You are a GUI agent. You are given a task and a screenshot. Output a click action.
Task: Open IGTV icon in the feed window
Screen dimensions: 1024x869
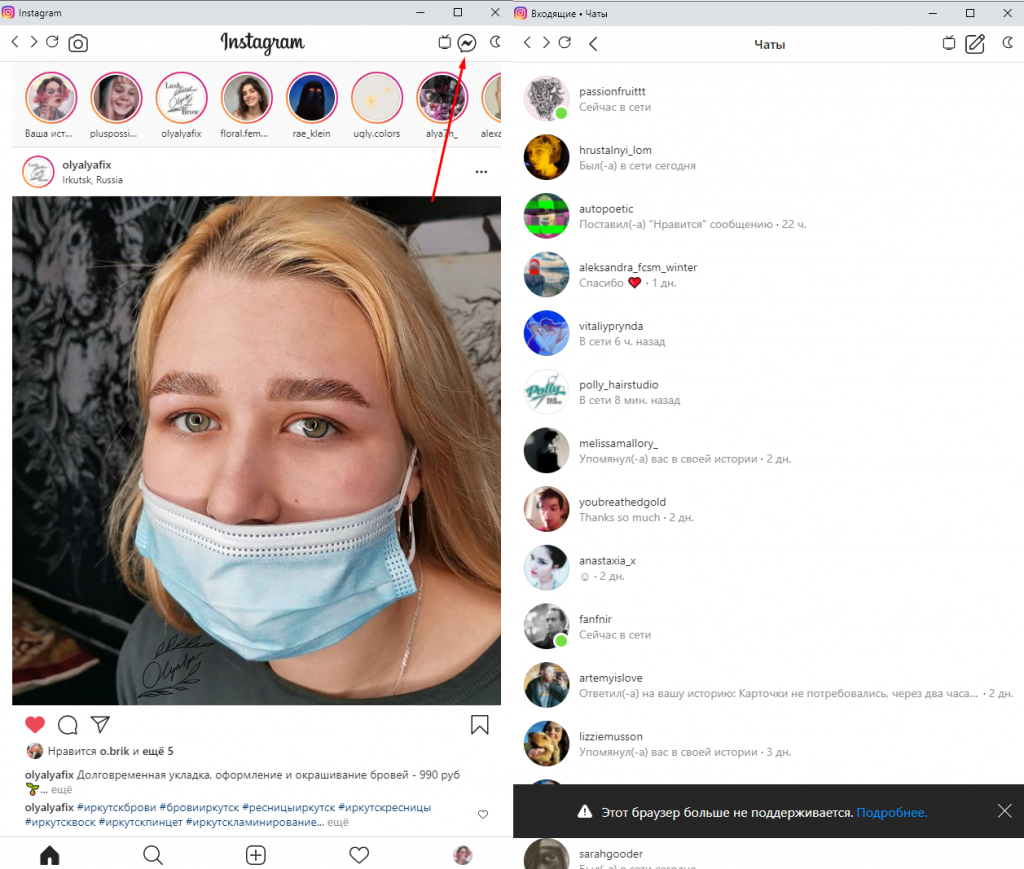[445, 43]
